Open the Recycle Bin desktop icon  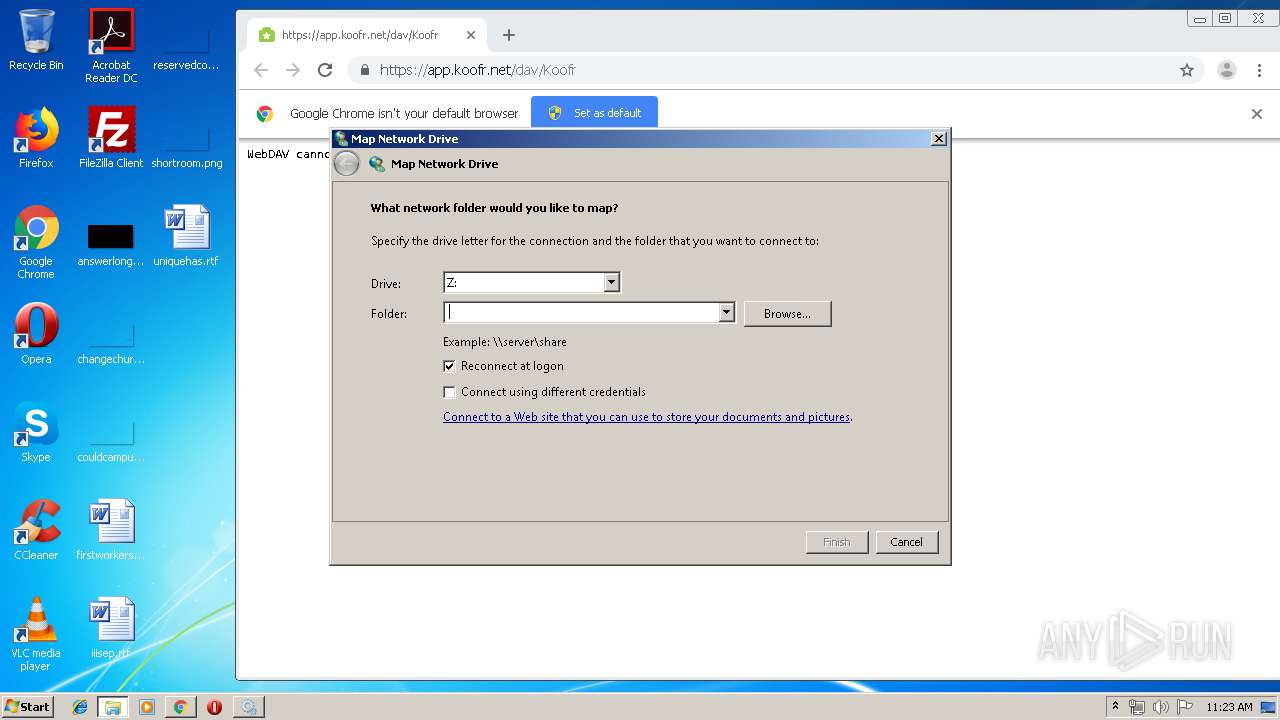click(x=36, y=40)
